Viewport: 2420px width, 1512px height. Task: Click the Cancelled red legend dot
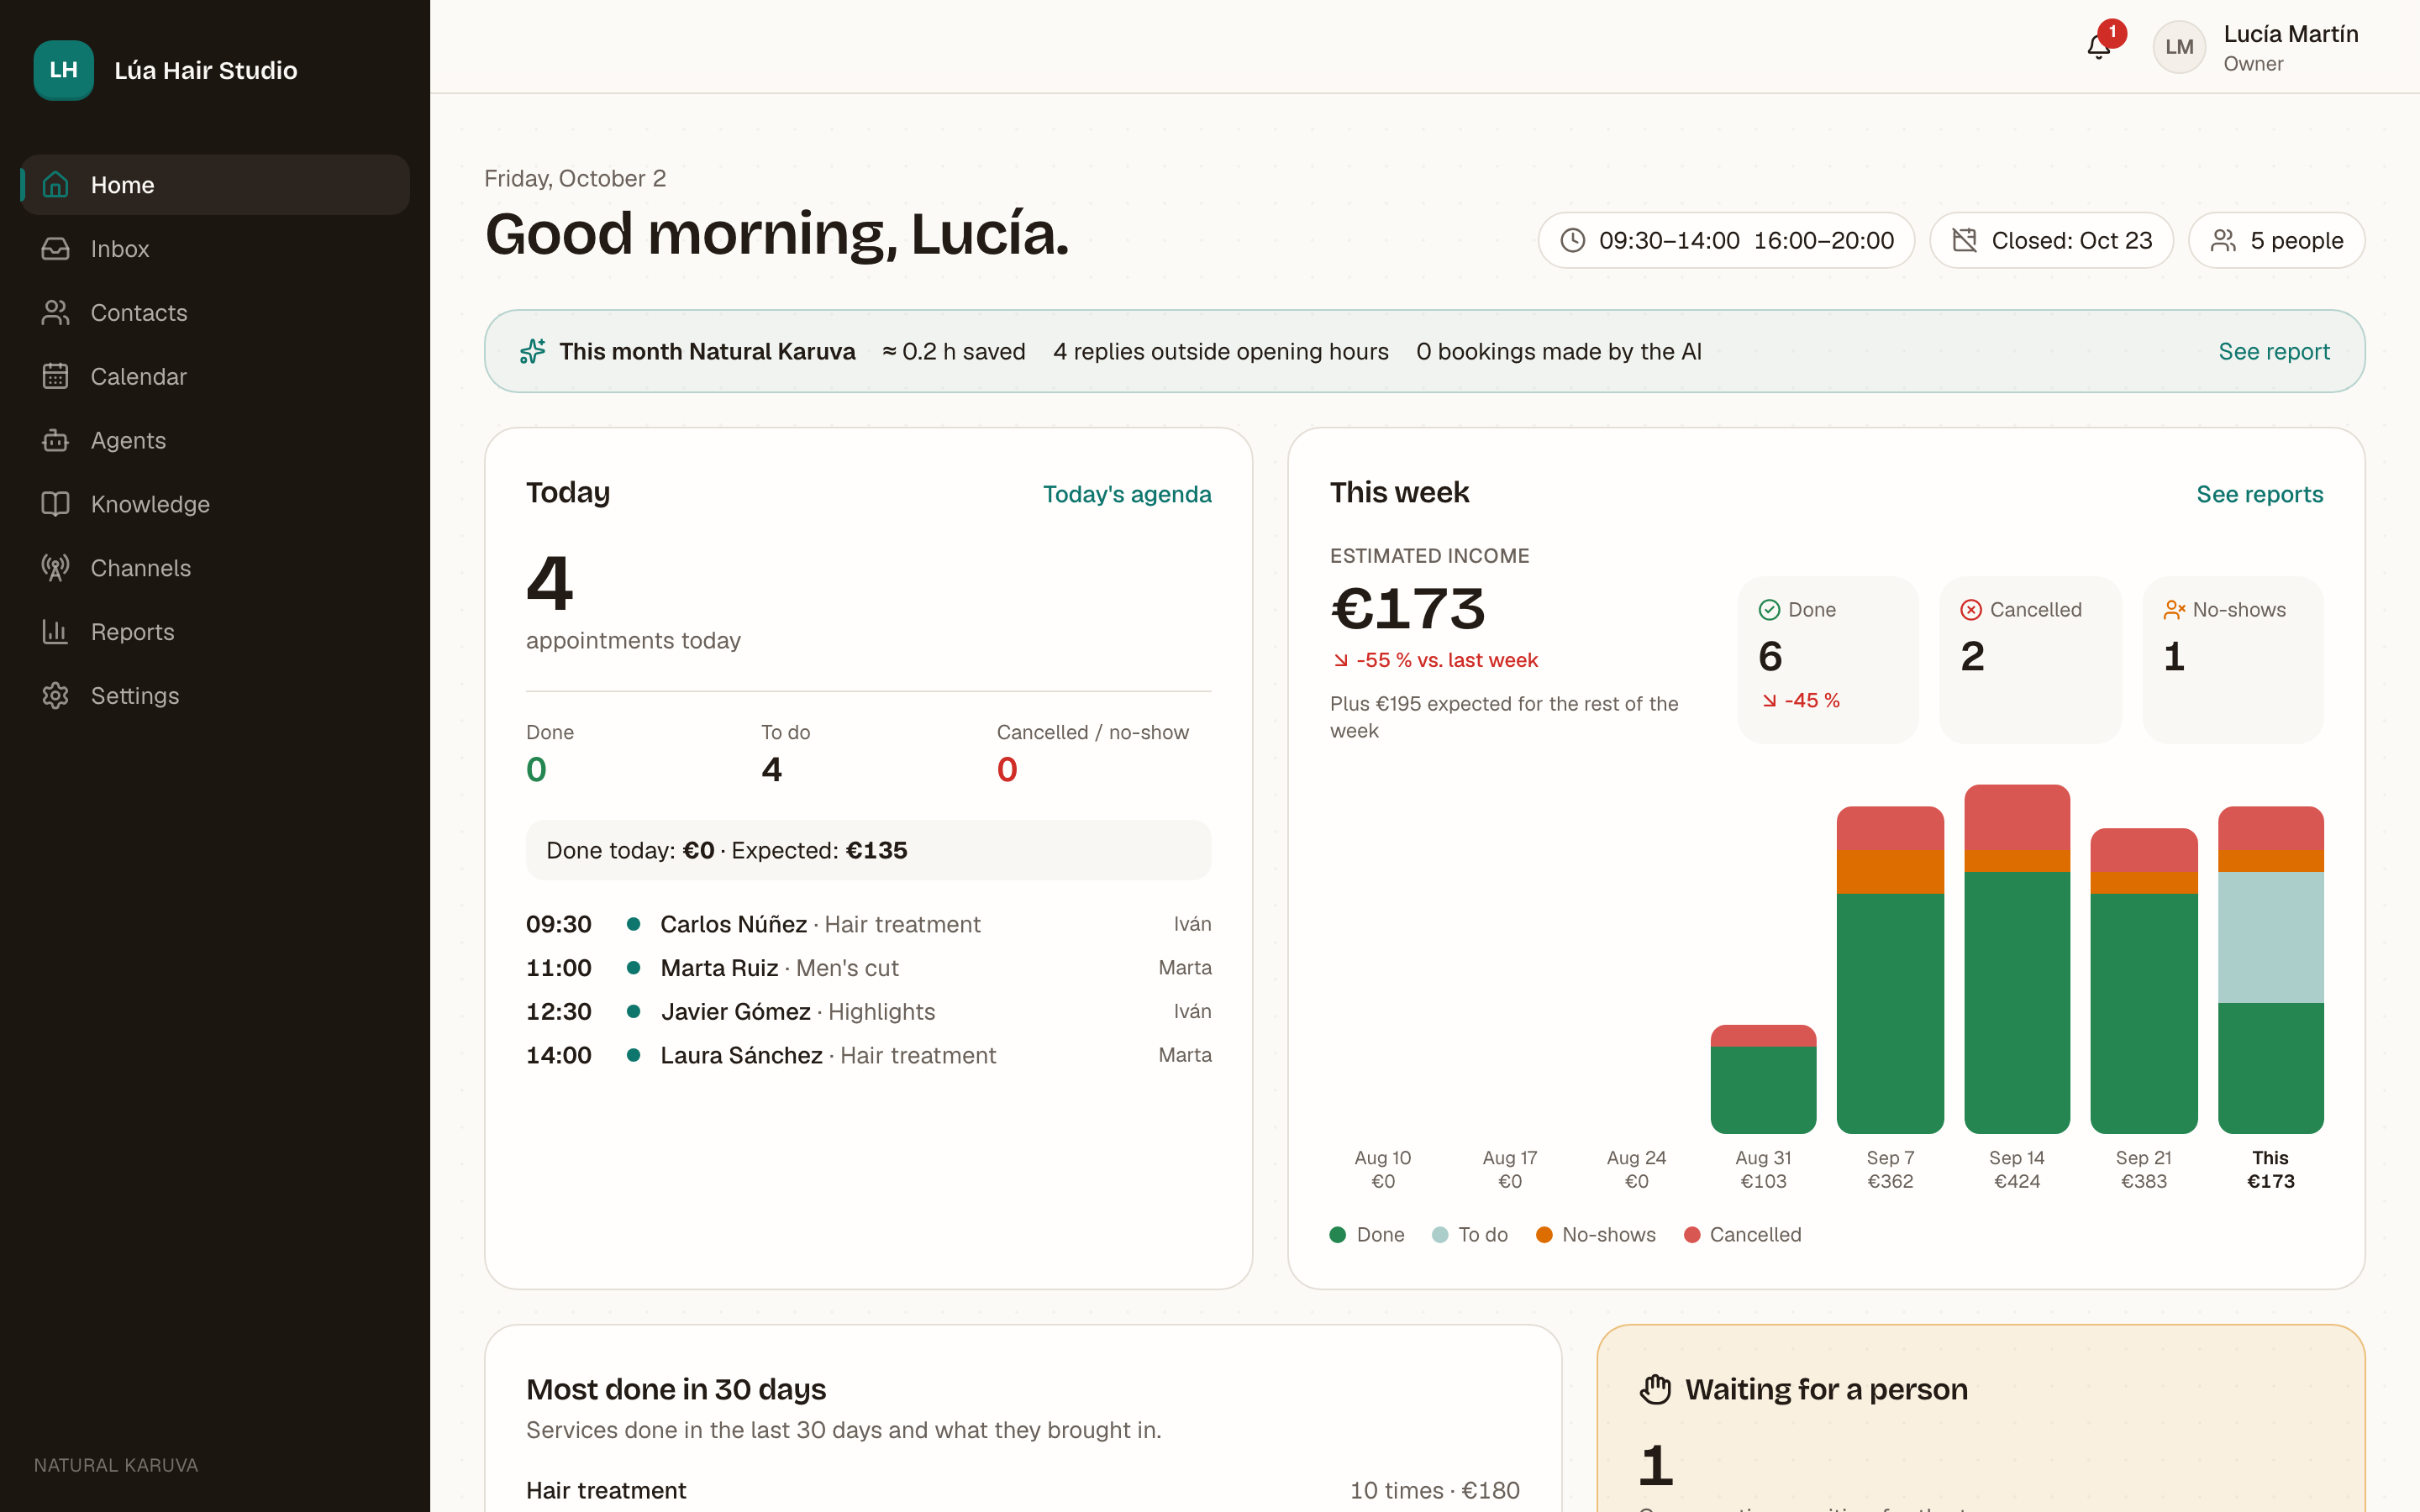click(1692, 1235)
